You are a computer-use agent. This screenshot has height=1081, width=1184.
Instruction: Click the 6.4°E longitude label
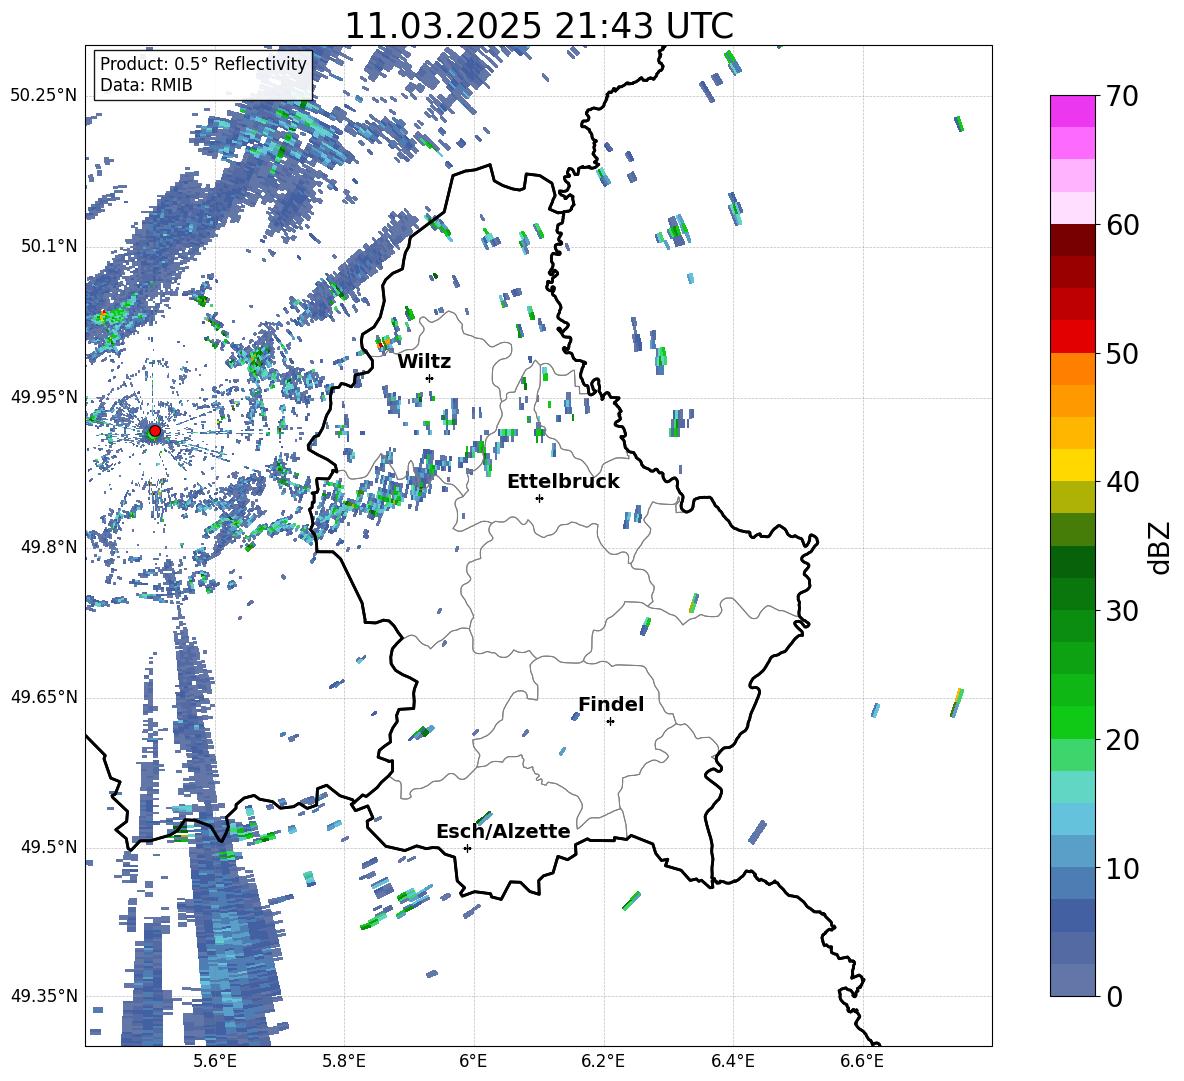(732, 1061)
